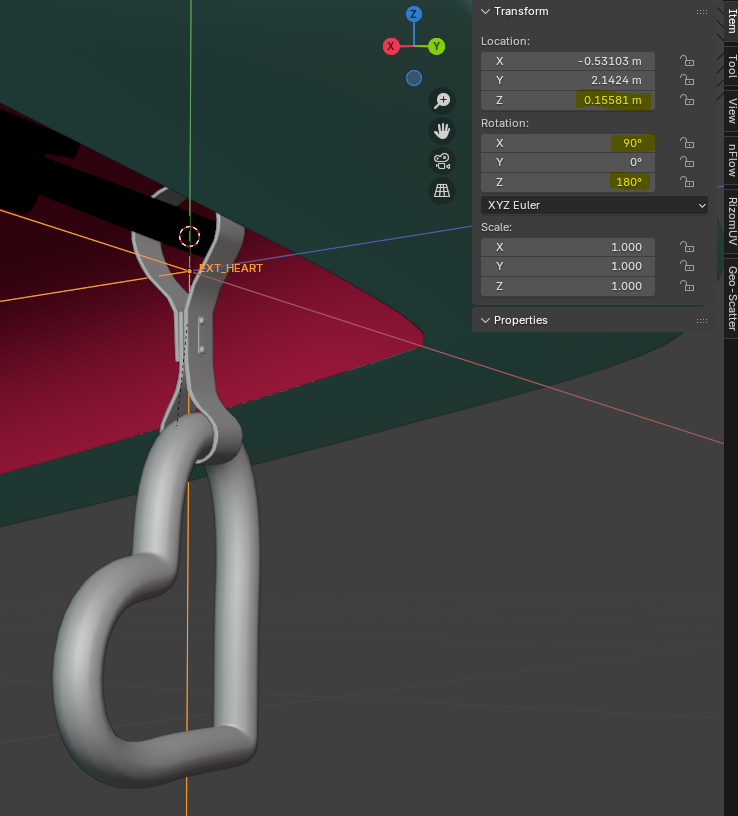Toggle the Scale Y lock
738x816 pixels.
(687, 267)
